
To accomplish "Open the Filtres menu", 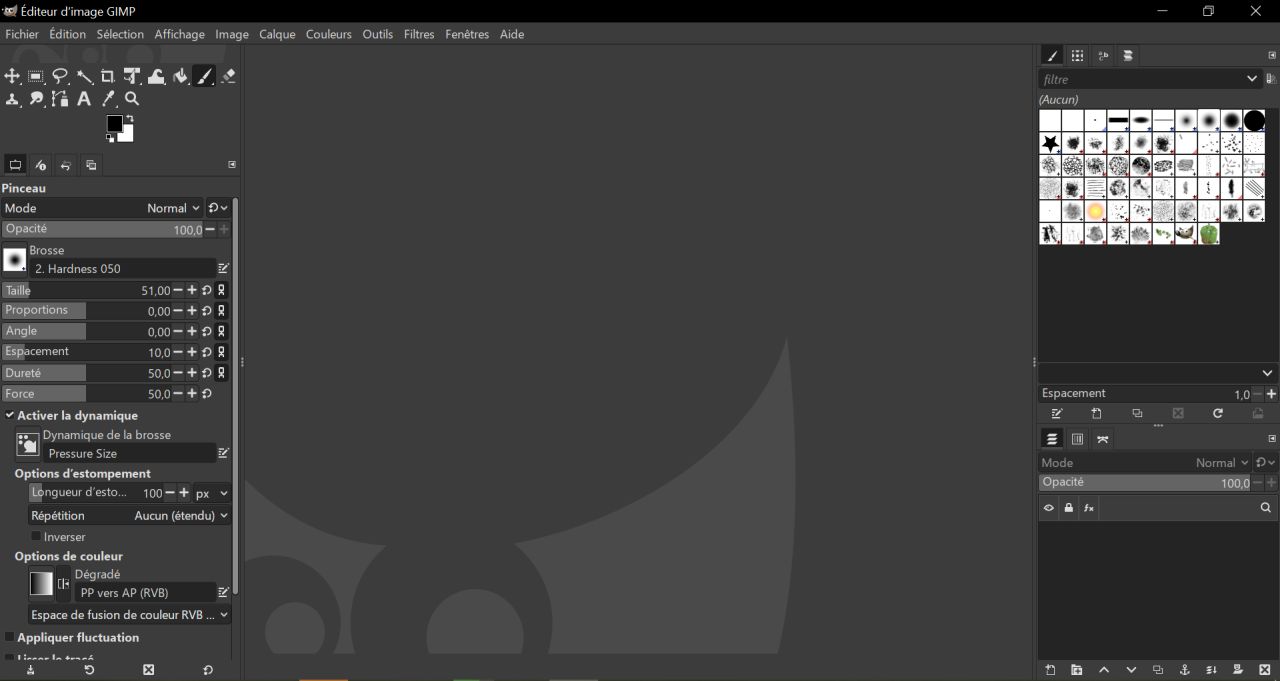I will point(419,33).
